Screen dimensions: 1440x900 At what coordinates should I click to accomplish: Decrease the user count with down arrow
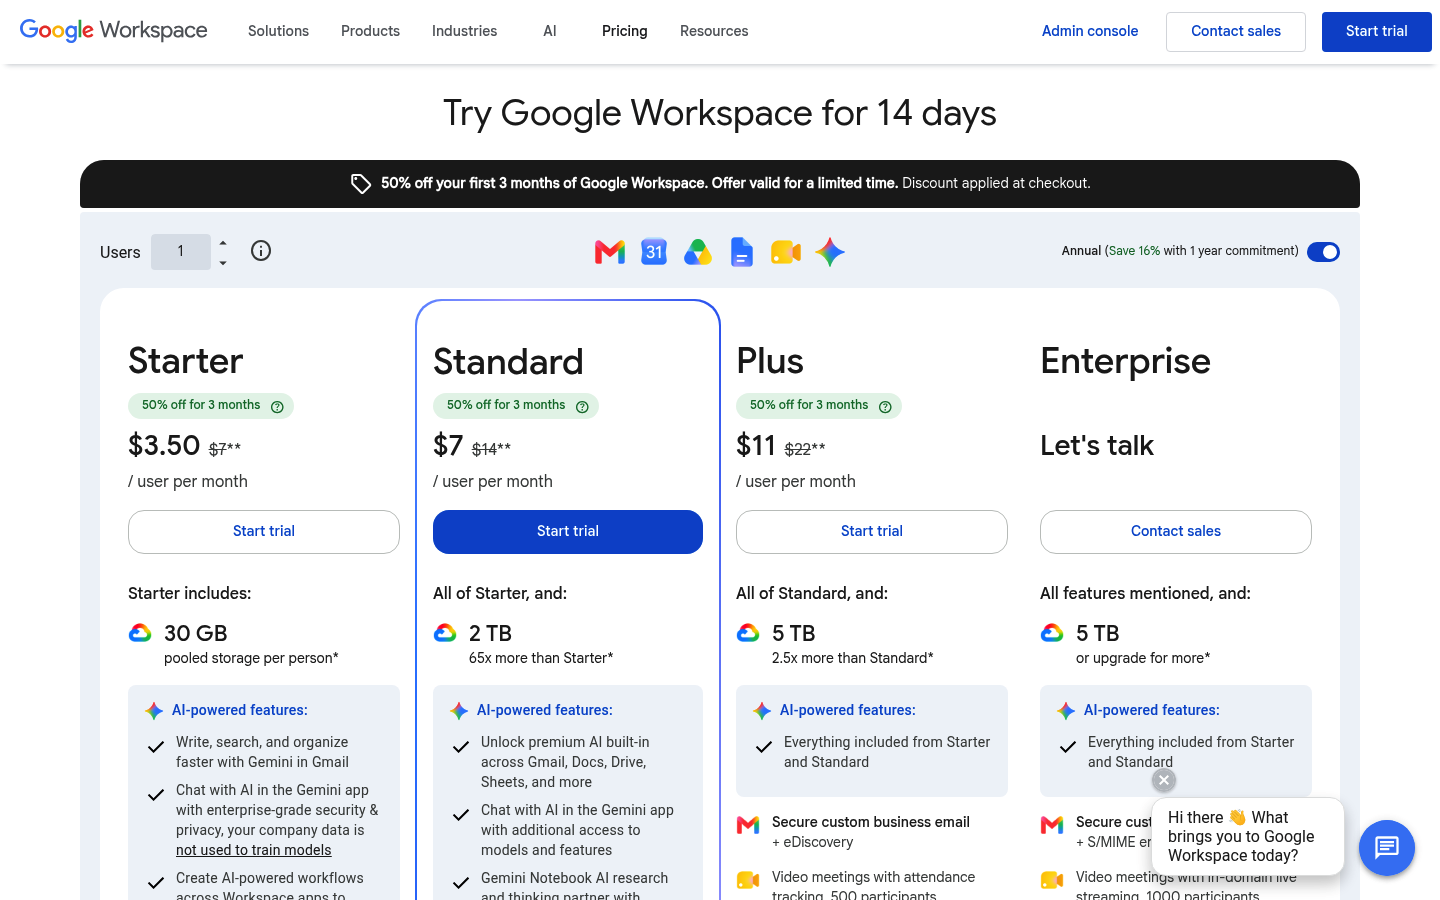point(223,263)
